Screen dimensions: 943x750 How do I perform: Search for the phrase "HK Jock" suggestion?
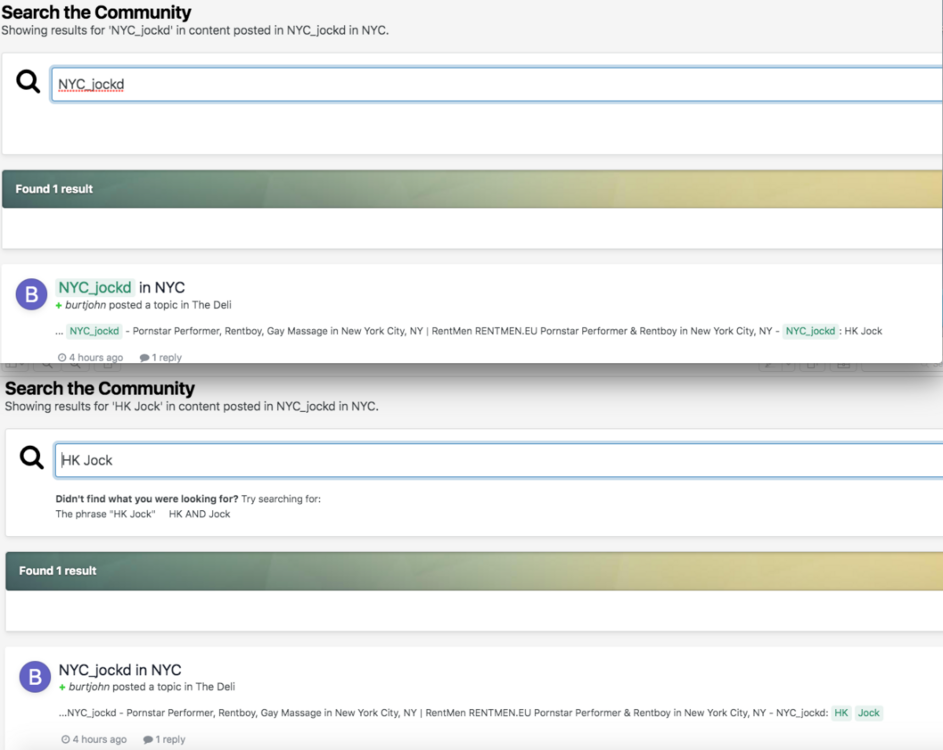point(105,514)
